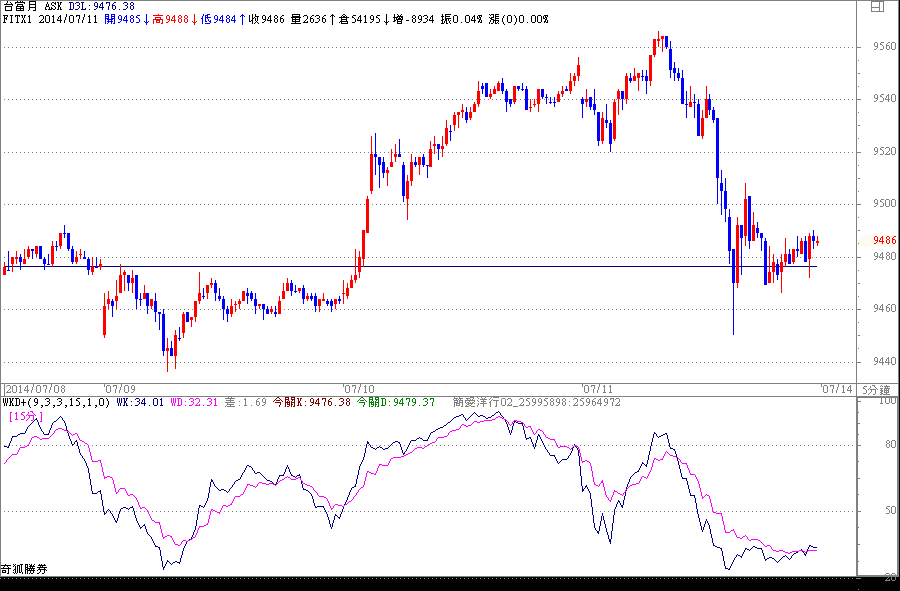Click the window layout icon at top right

click(x=877, y=7)
